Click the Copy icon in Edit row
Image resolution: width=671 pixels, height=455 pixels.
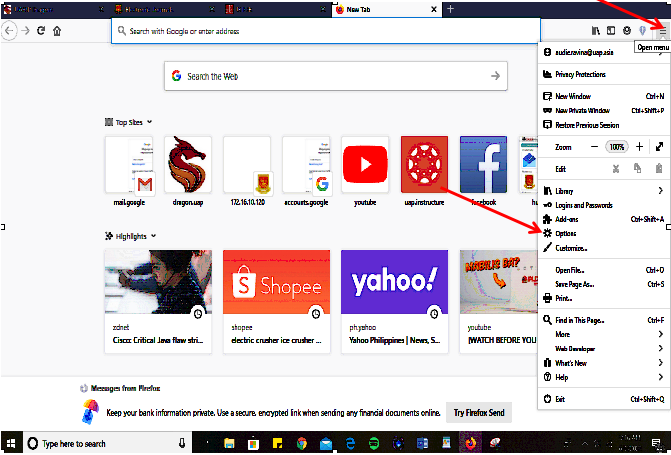(638, 169)
